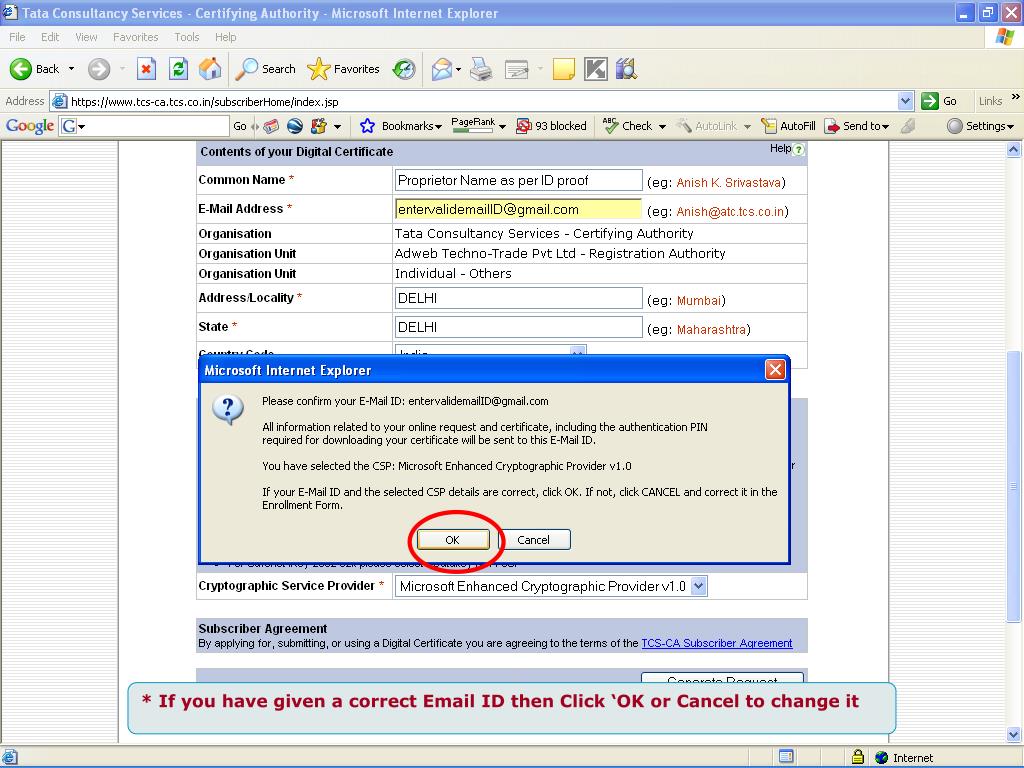The width and height of the screenshot is (1024, 768).
Task: Expand the address bar dropdown
Action: coord(905,101)
